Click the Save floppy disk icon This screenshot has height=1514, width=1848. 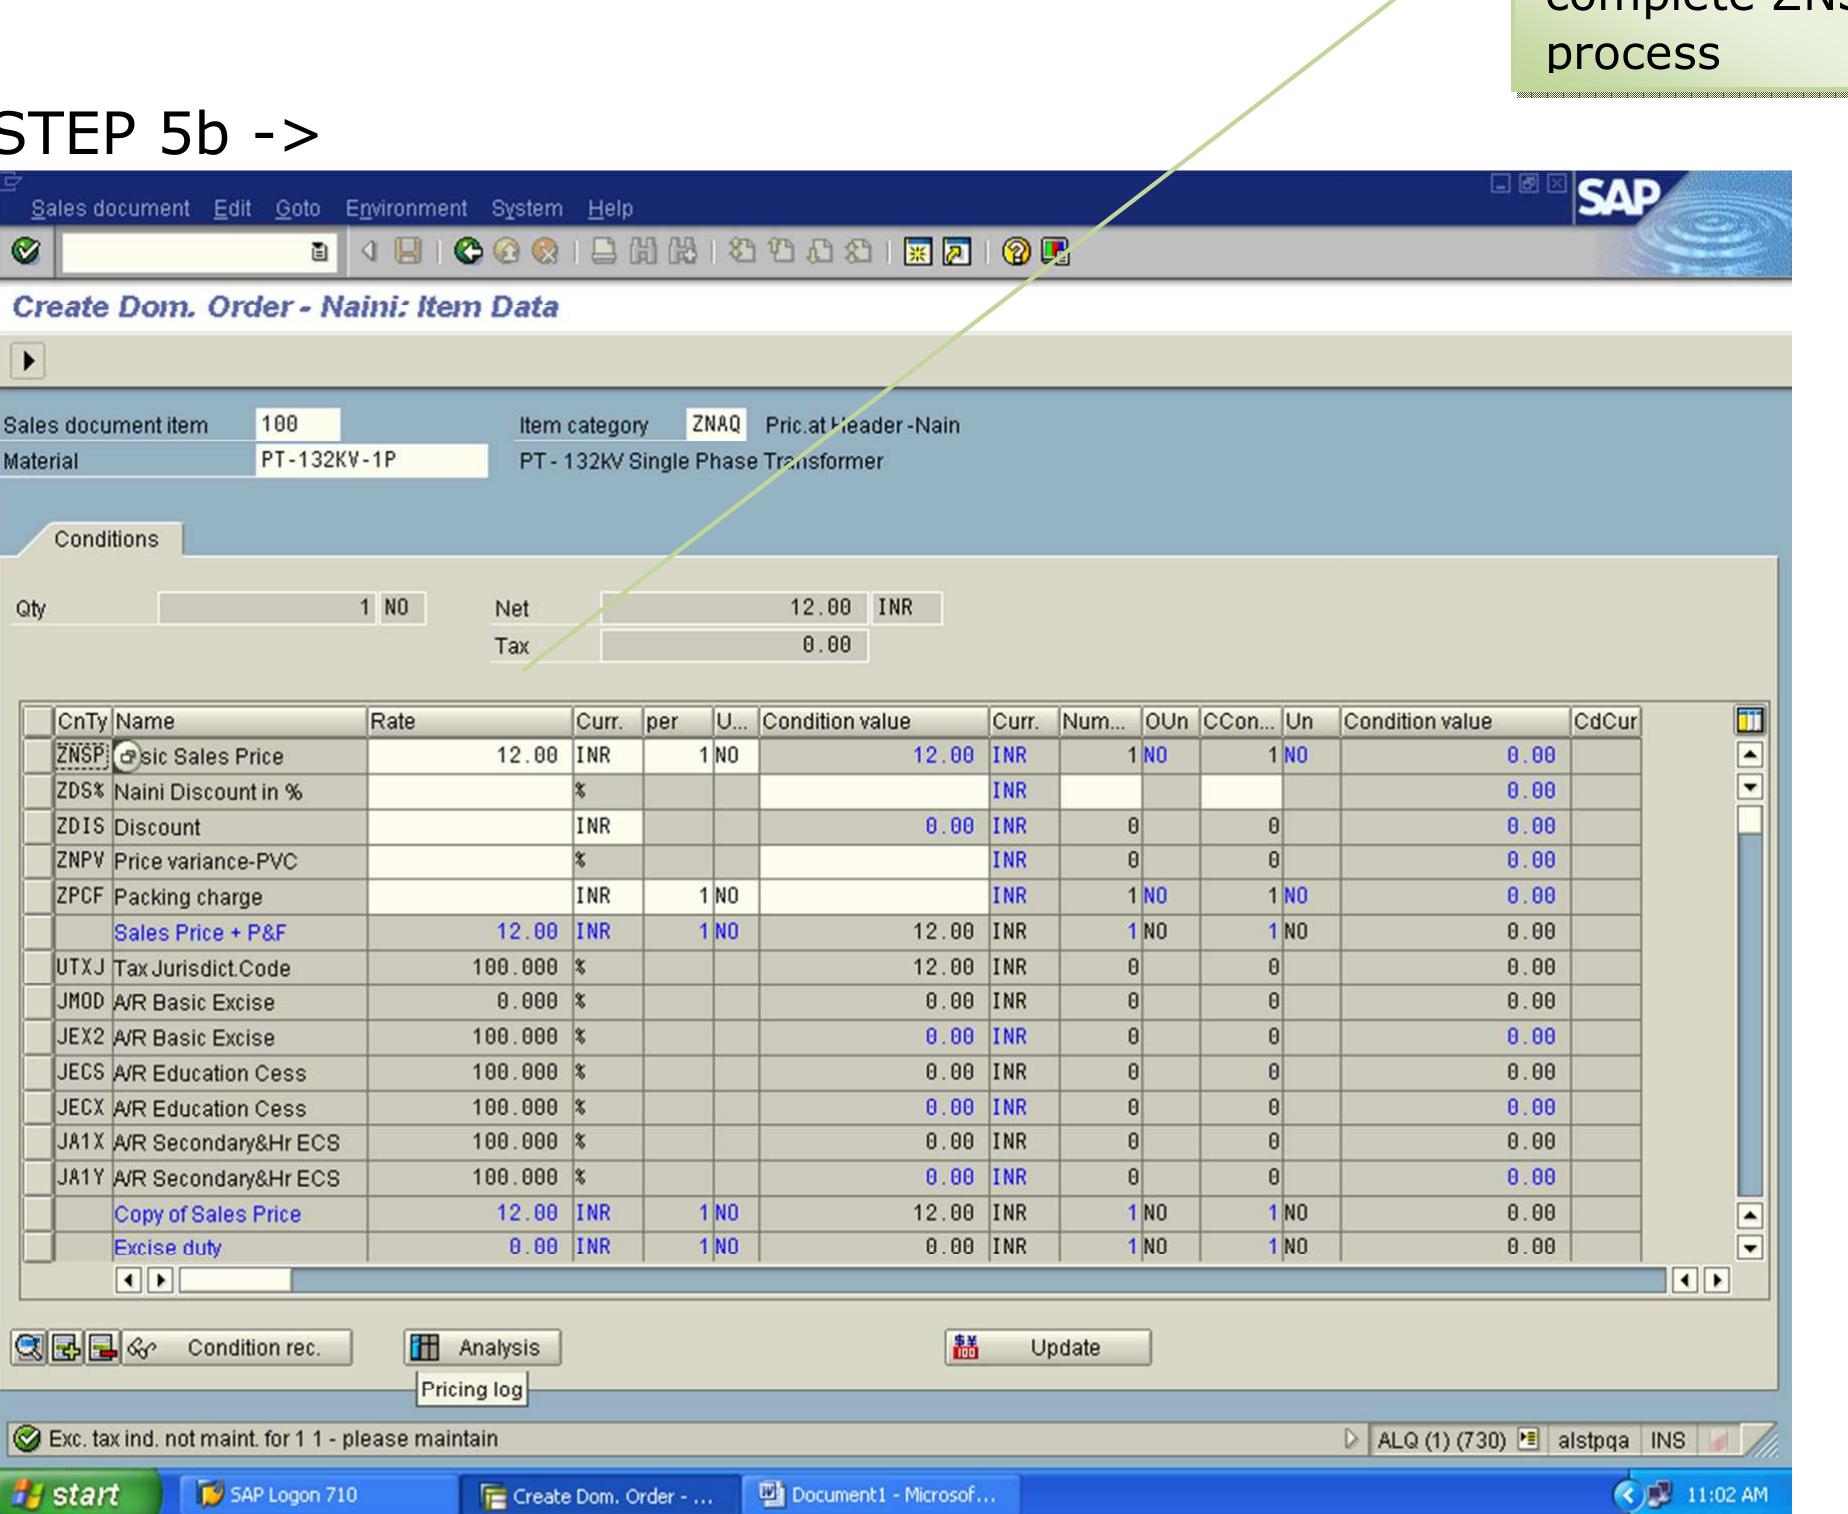[x=407, y=251]
